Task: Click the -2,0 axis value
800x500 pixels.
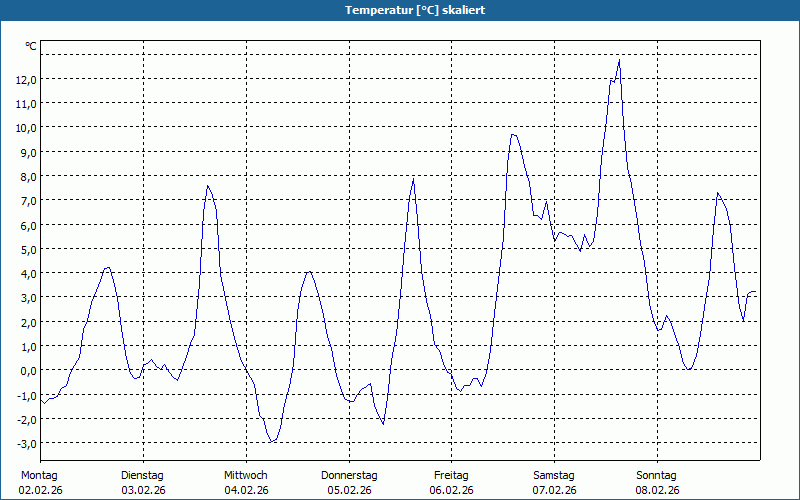Action: (27, 419)
